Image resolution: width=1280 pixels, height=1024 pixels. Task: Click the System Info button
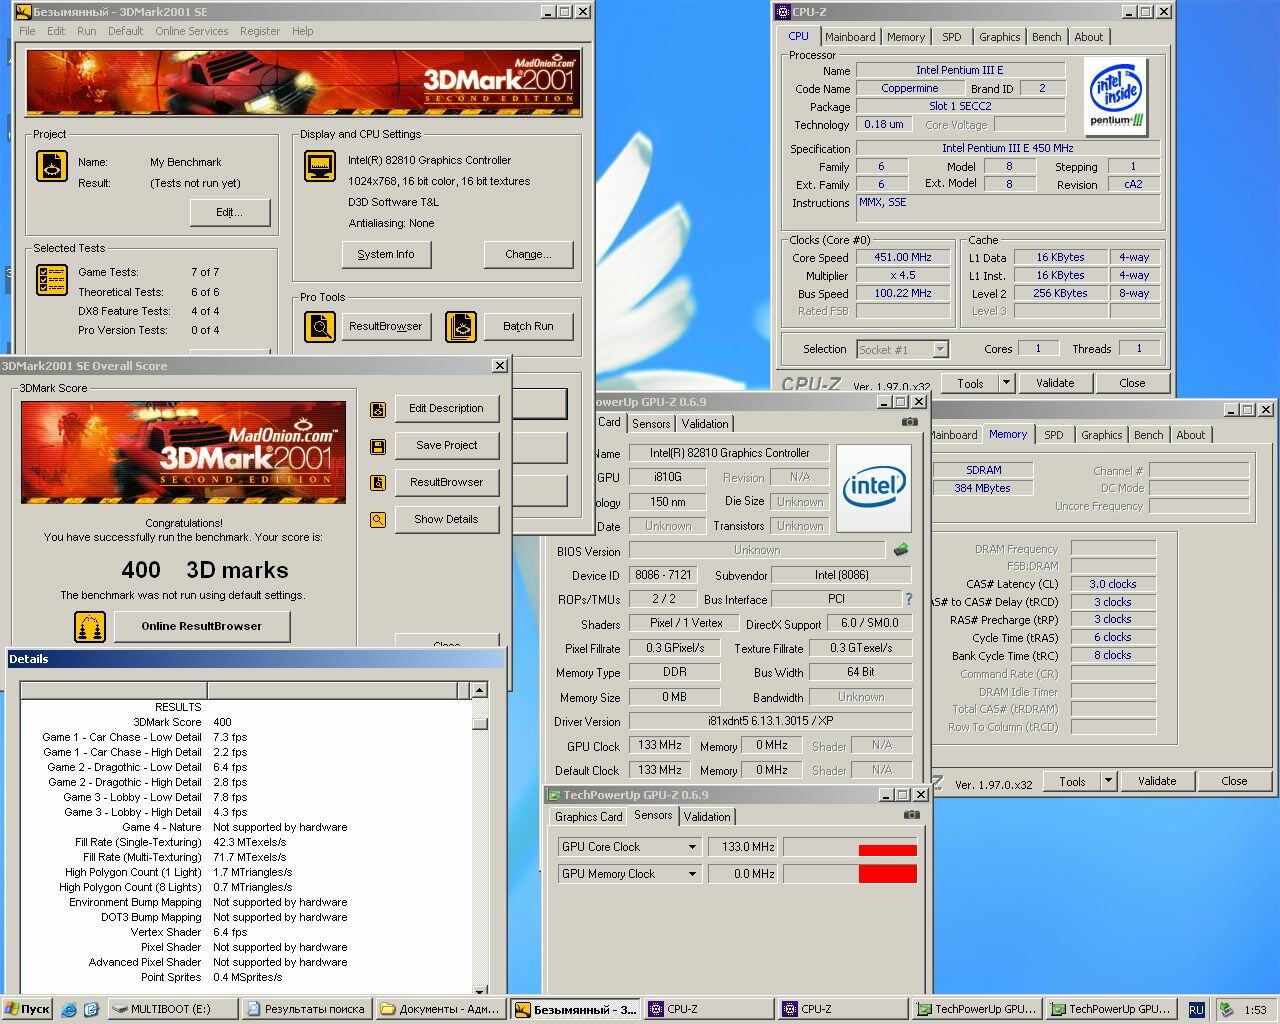(x=386, y=255)
